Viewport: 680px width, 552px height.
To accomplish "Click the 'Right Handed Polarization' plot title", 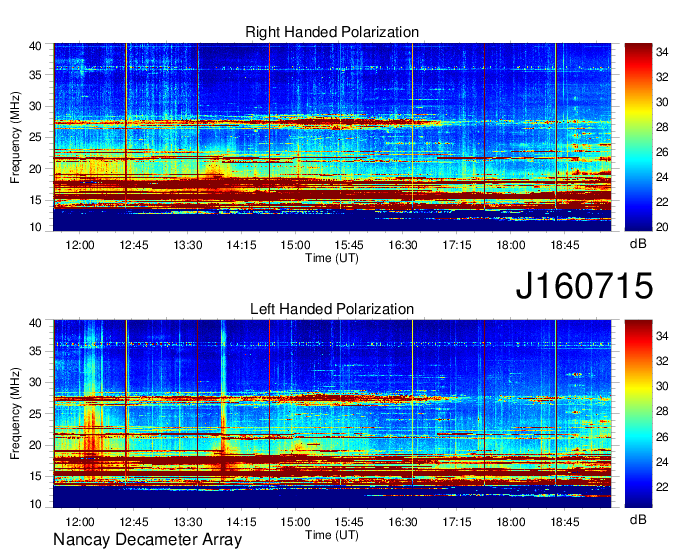I will click(x=332, y=32).
